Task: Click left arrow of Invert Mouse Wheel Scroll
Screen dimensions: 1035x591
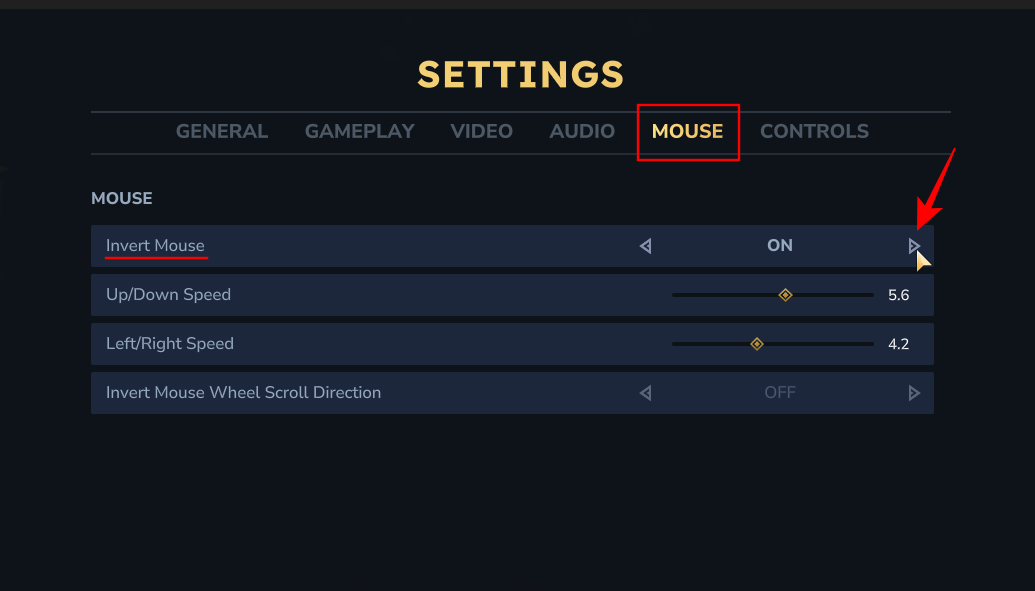Action: tap(645, 393)
